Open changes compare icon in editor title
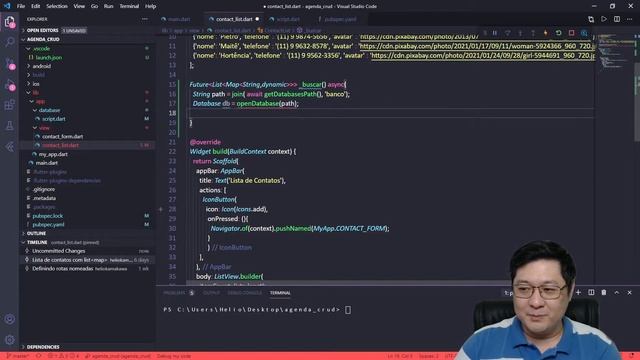 pyautogui.click(x=591, y=19)
